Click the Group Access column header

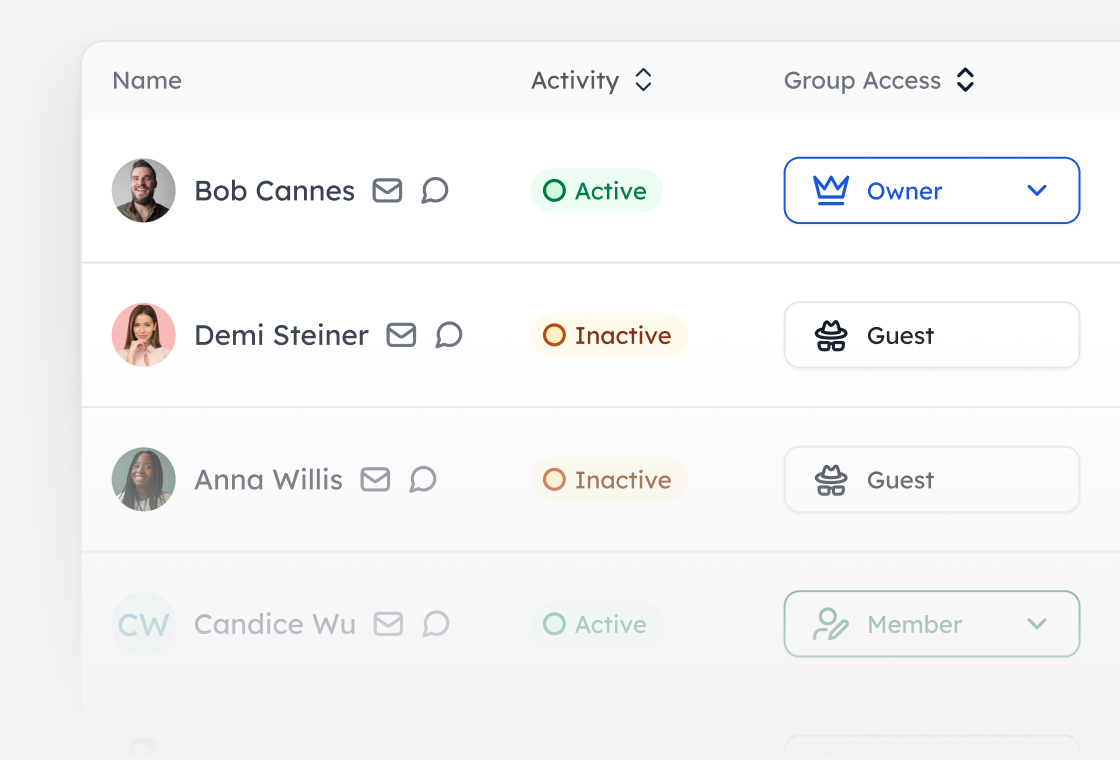click(862, 80)
